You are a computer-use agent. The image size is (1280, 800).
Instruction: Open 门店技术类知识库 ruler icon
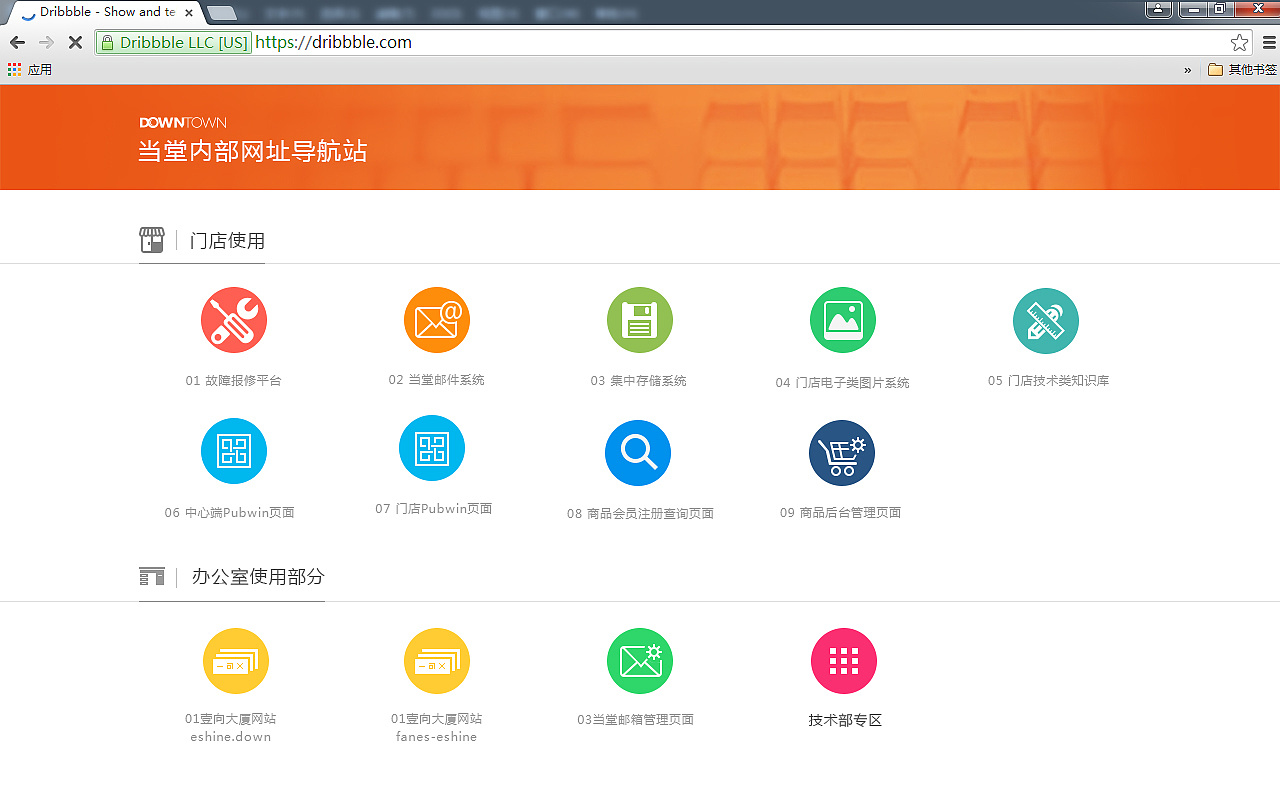1046,320
